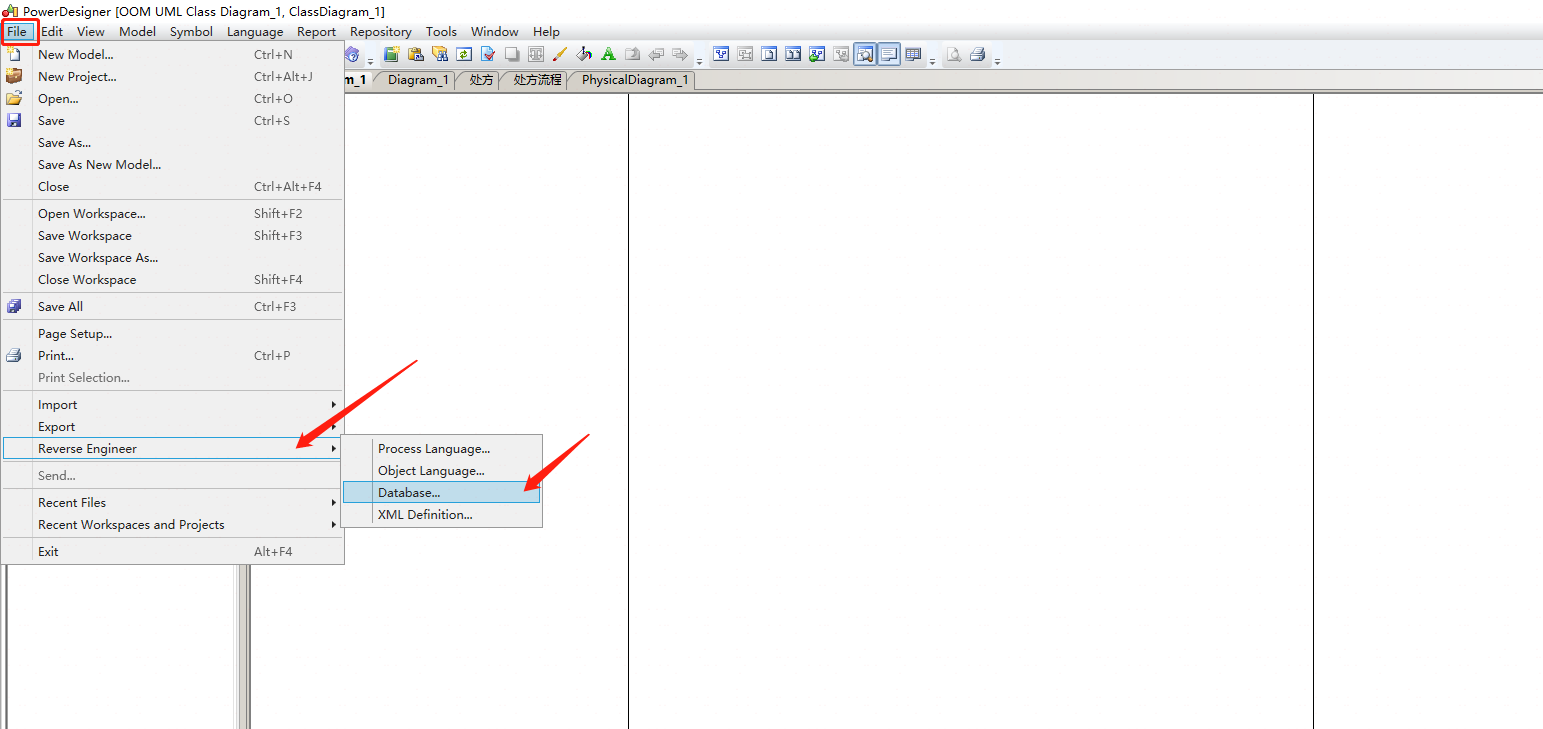Screen dimensions: 1543x729
Task: Open the Repository menu
Action: [x=381, y=32]
